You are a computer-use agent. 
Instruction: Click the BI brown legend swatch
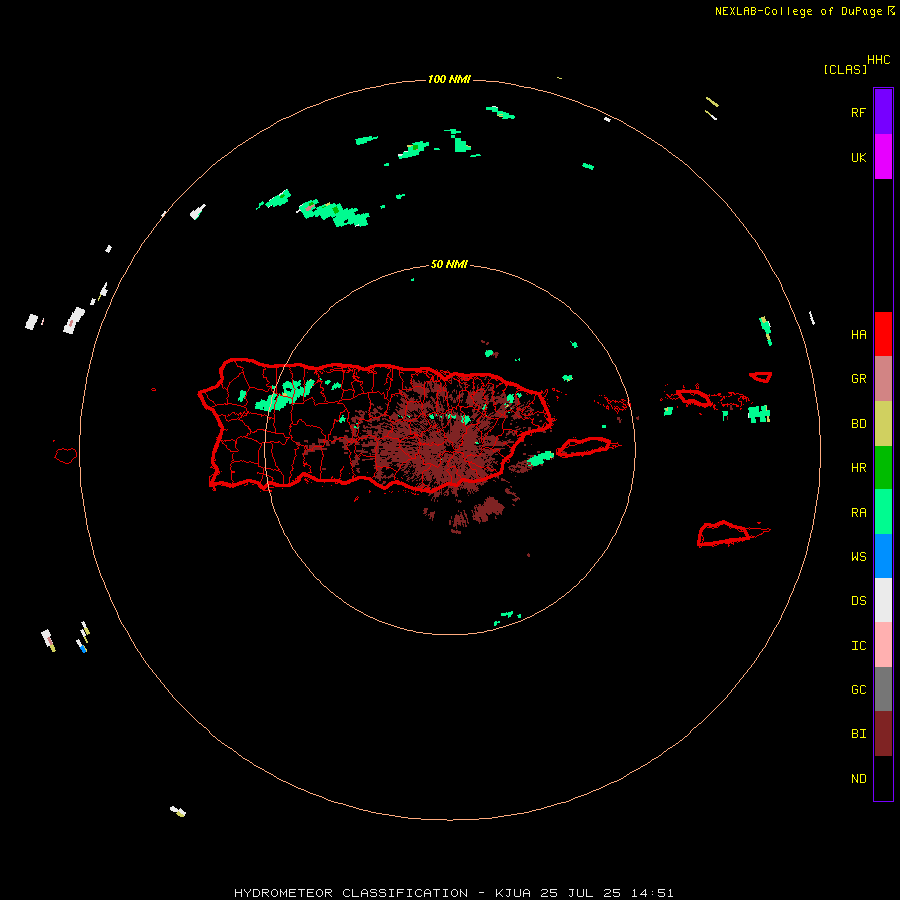pos(883,734)
